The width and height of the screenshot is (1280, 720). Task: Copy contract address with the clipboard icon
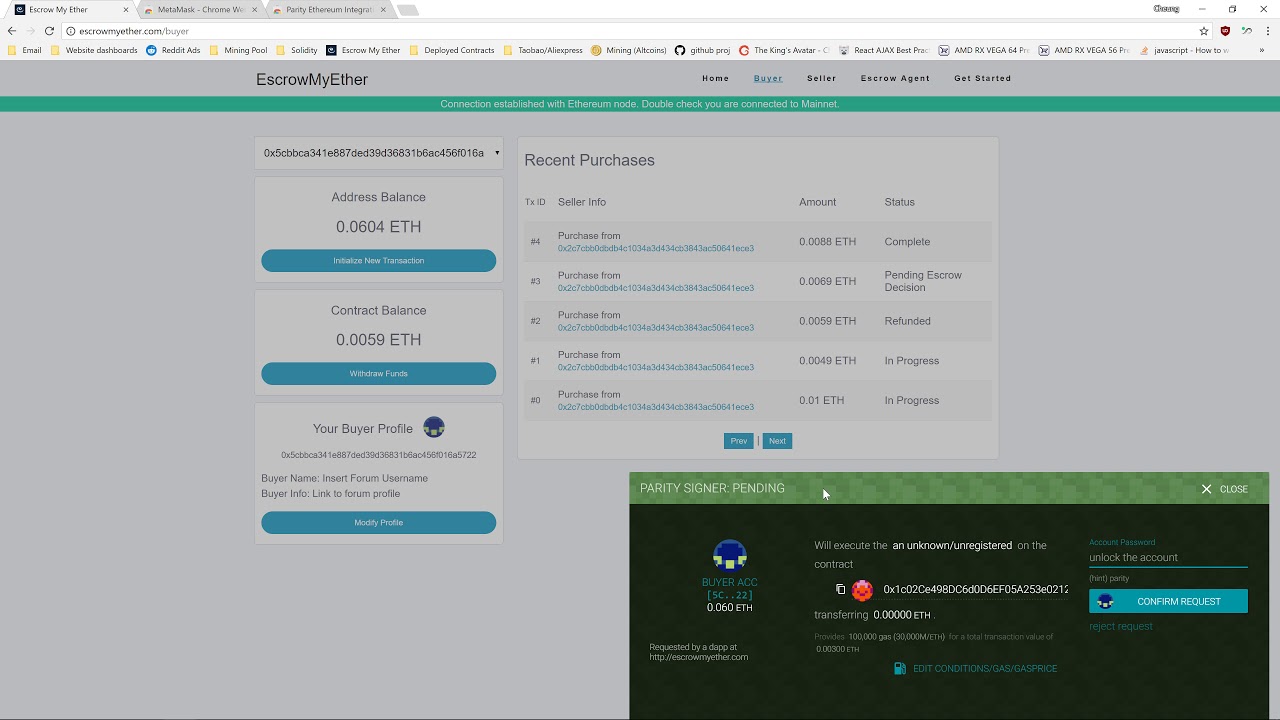[840, 590]
